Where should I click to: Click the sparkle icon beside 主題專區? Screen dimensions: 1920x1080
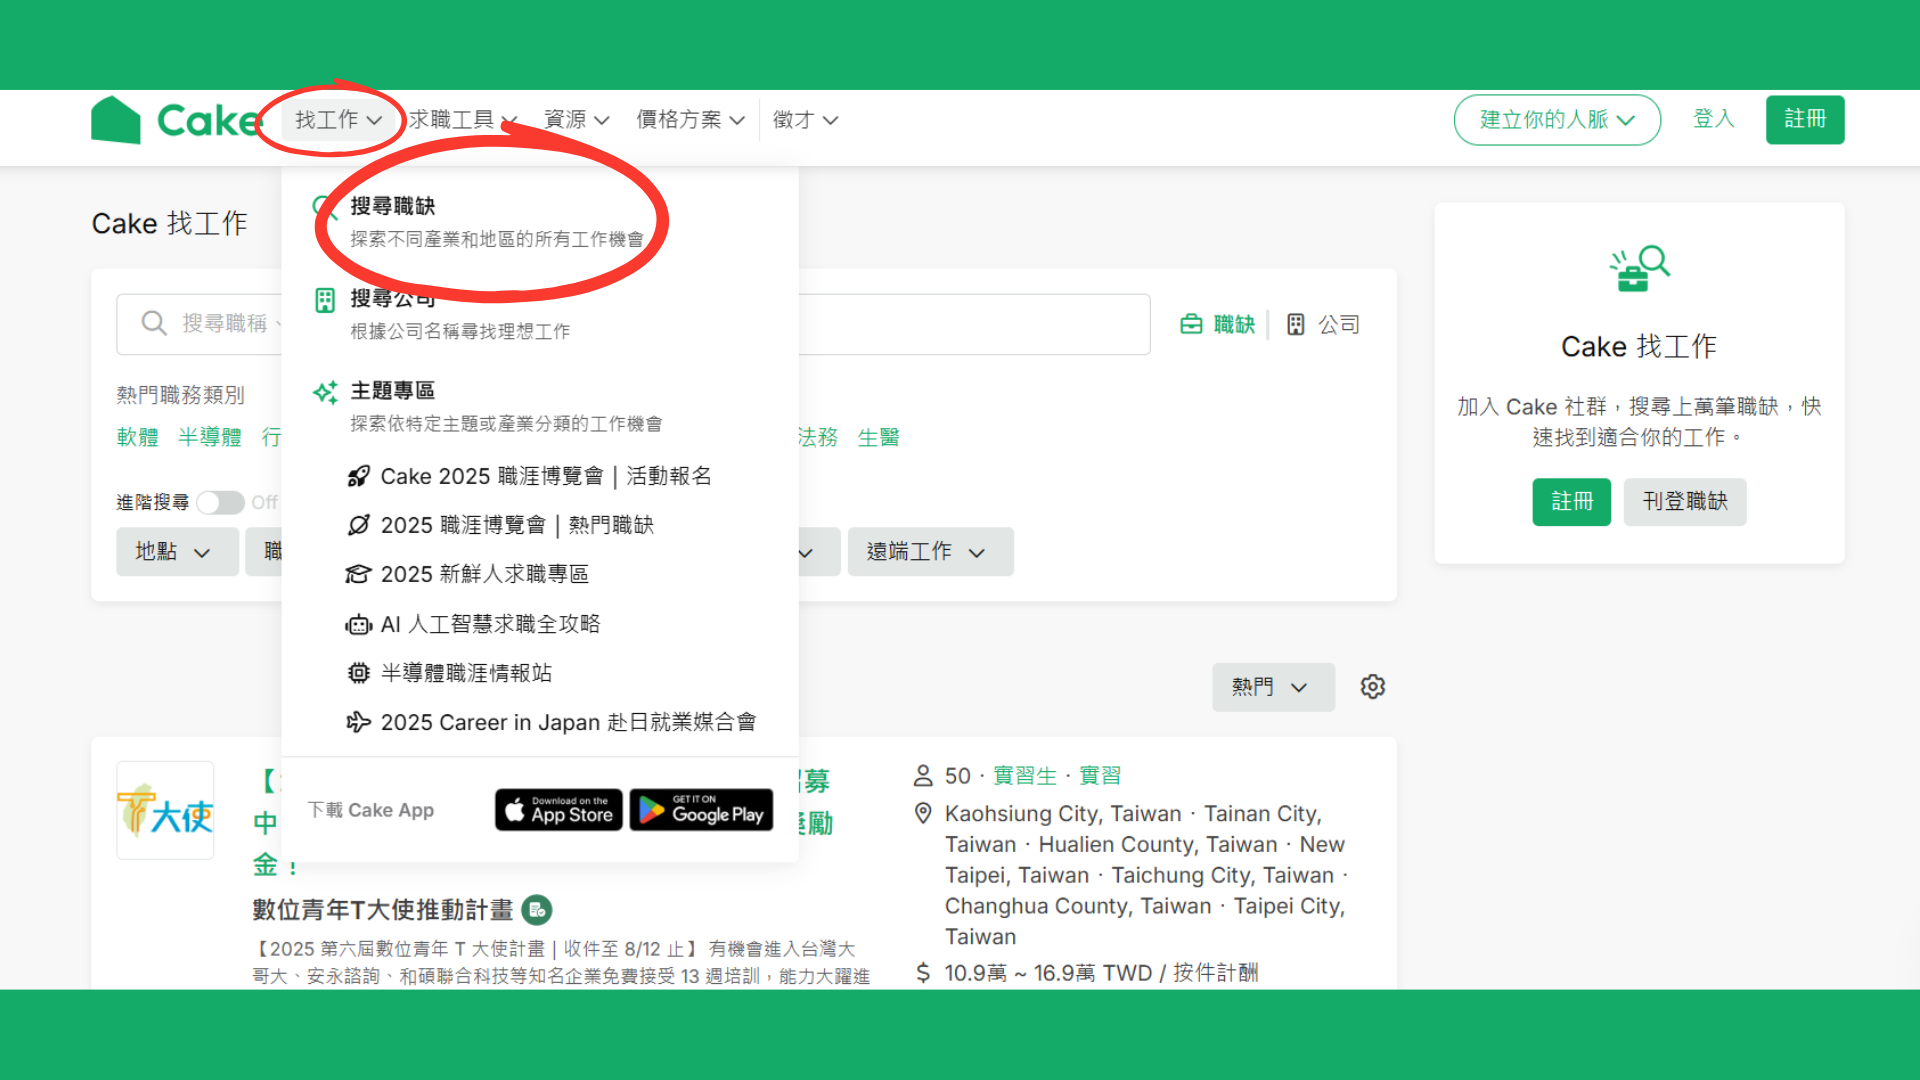click(x=325, y=392)
